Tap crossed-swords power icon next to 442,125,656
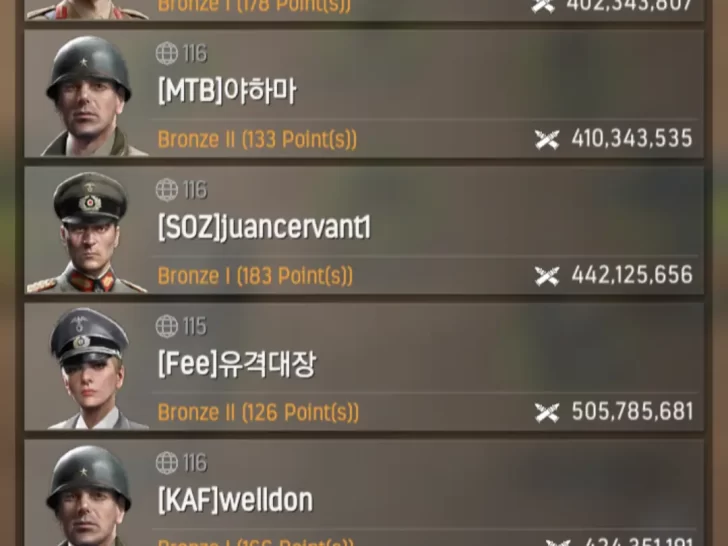This screenshot has height=546, width=728. coord(546,276)
